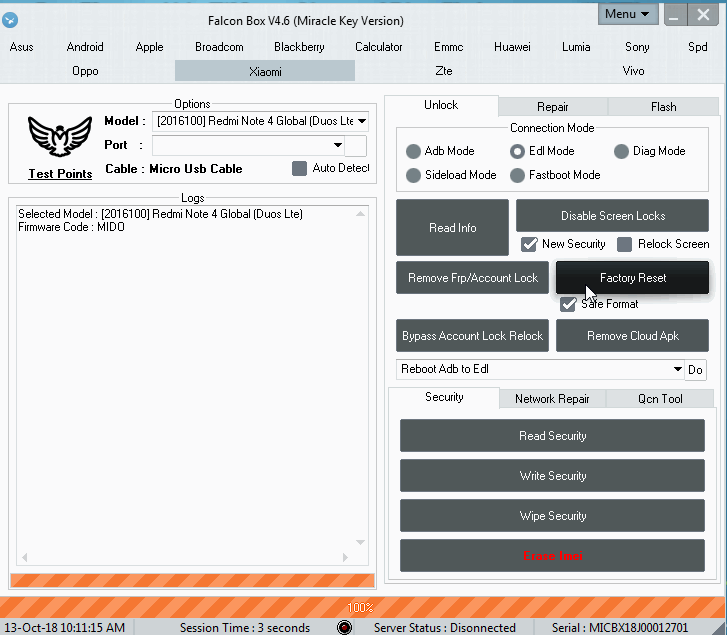Switch to the Flash tab
The height and width of the screenshot is (635, 727).
point(663,107)
